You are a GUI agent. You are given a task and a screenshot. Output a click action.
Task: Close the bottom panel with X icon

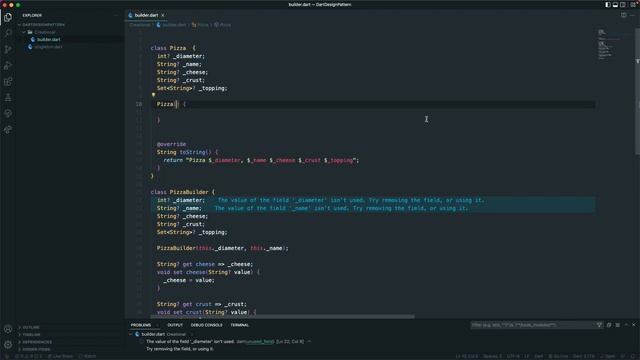(x=634, y=325)
